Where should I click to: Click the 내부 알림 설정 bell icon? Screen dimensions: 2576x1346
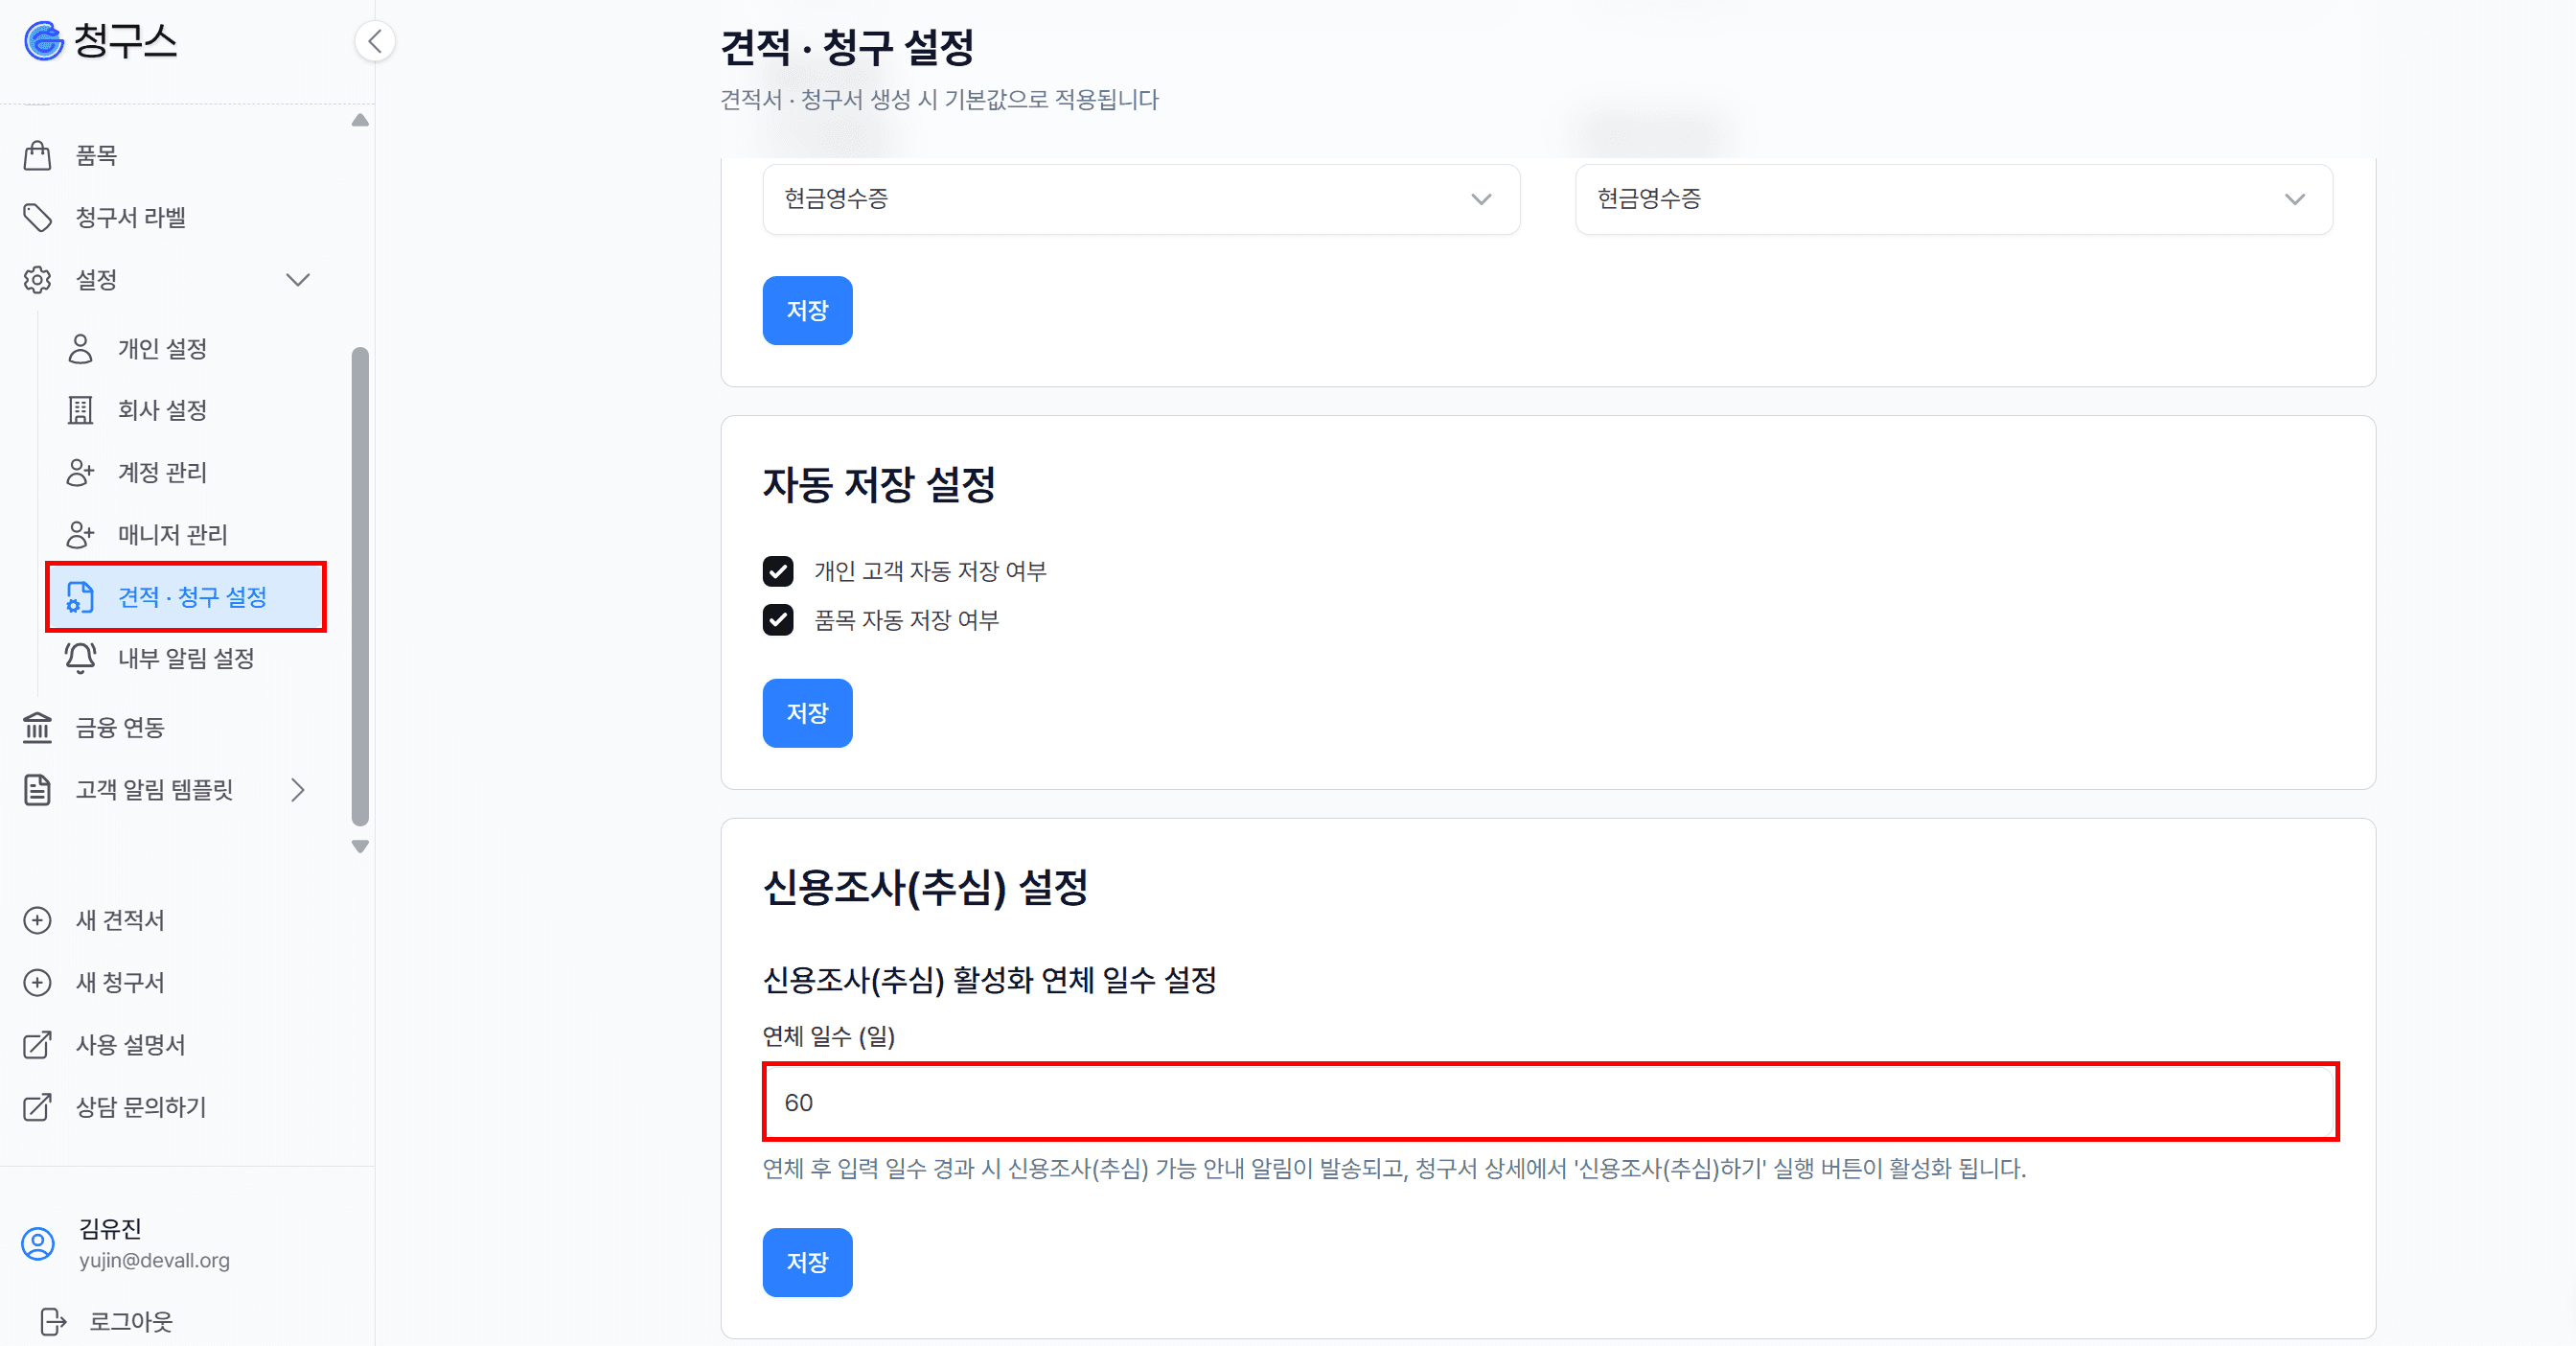coord(80,658)
